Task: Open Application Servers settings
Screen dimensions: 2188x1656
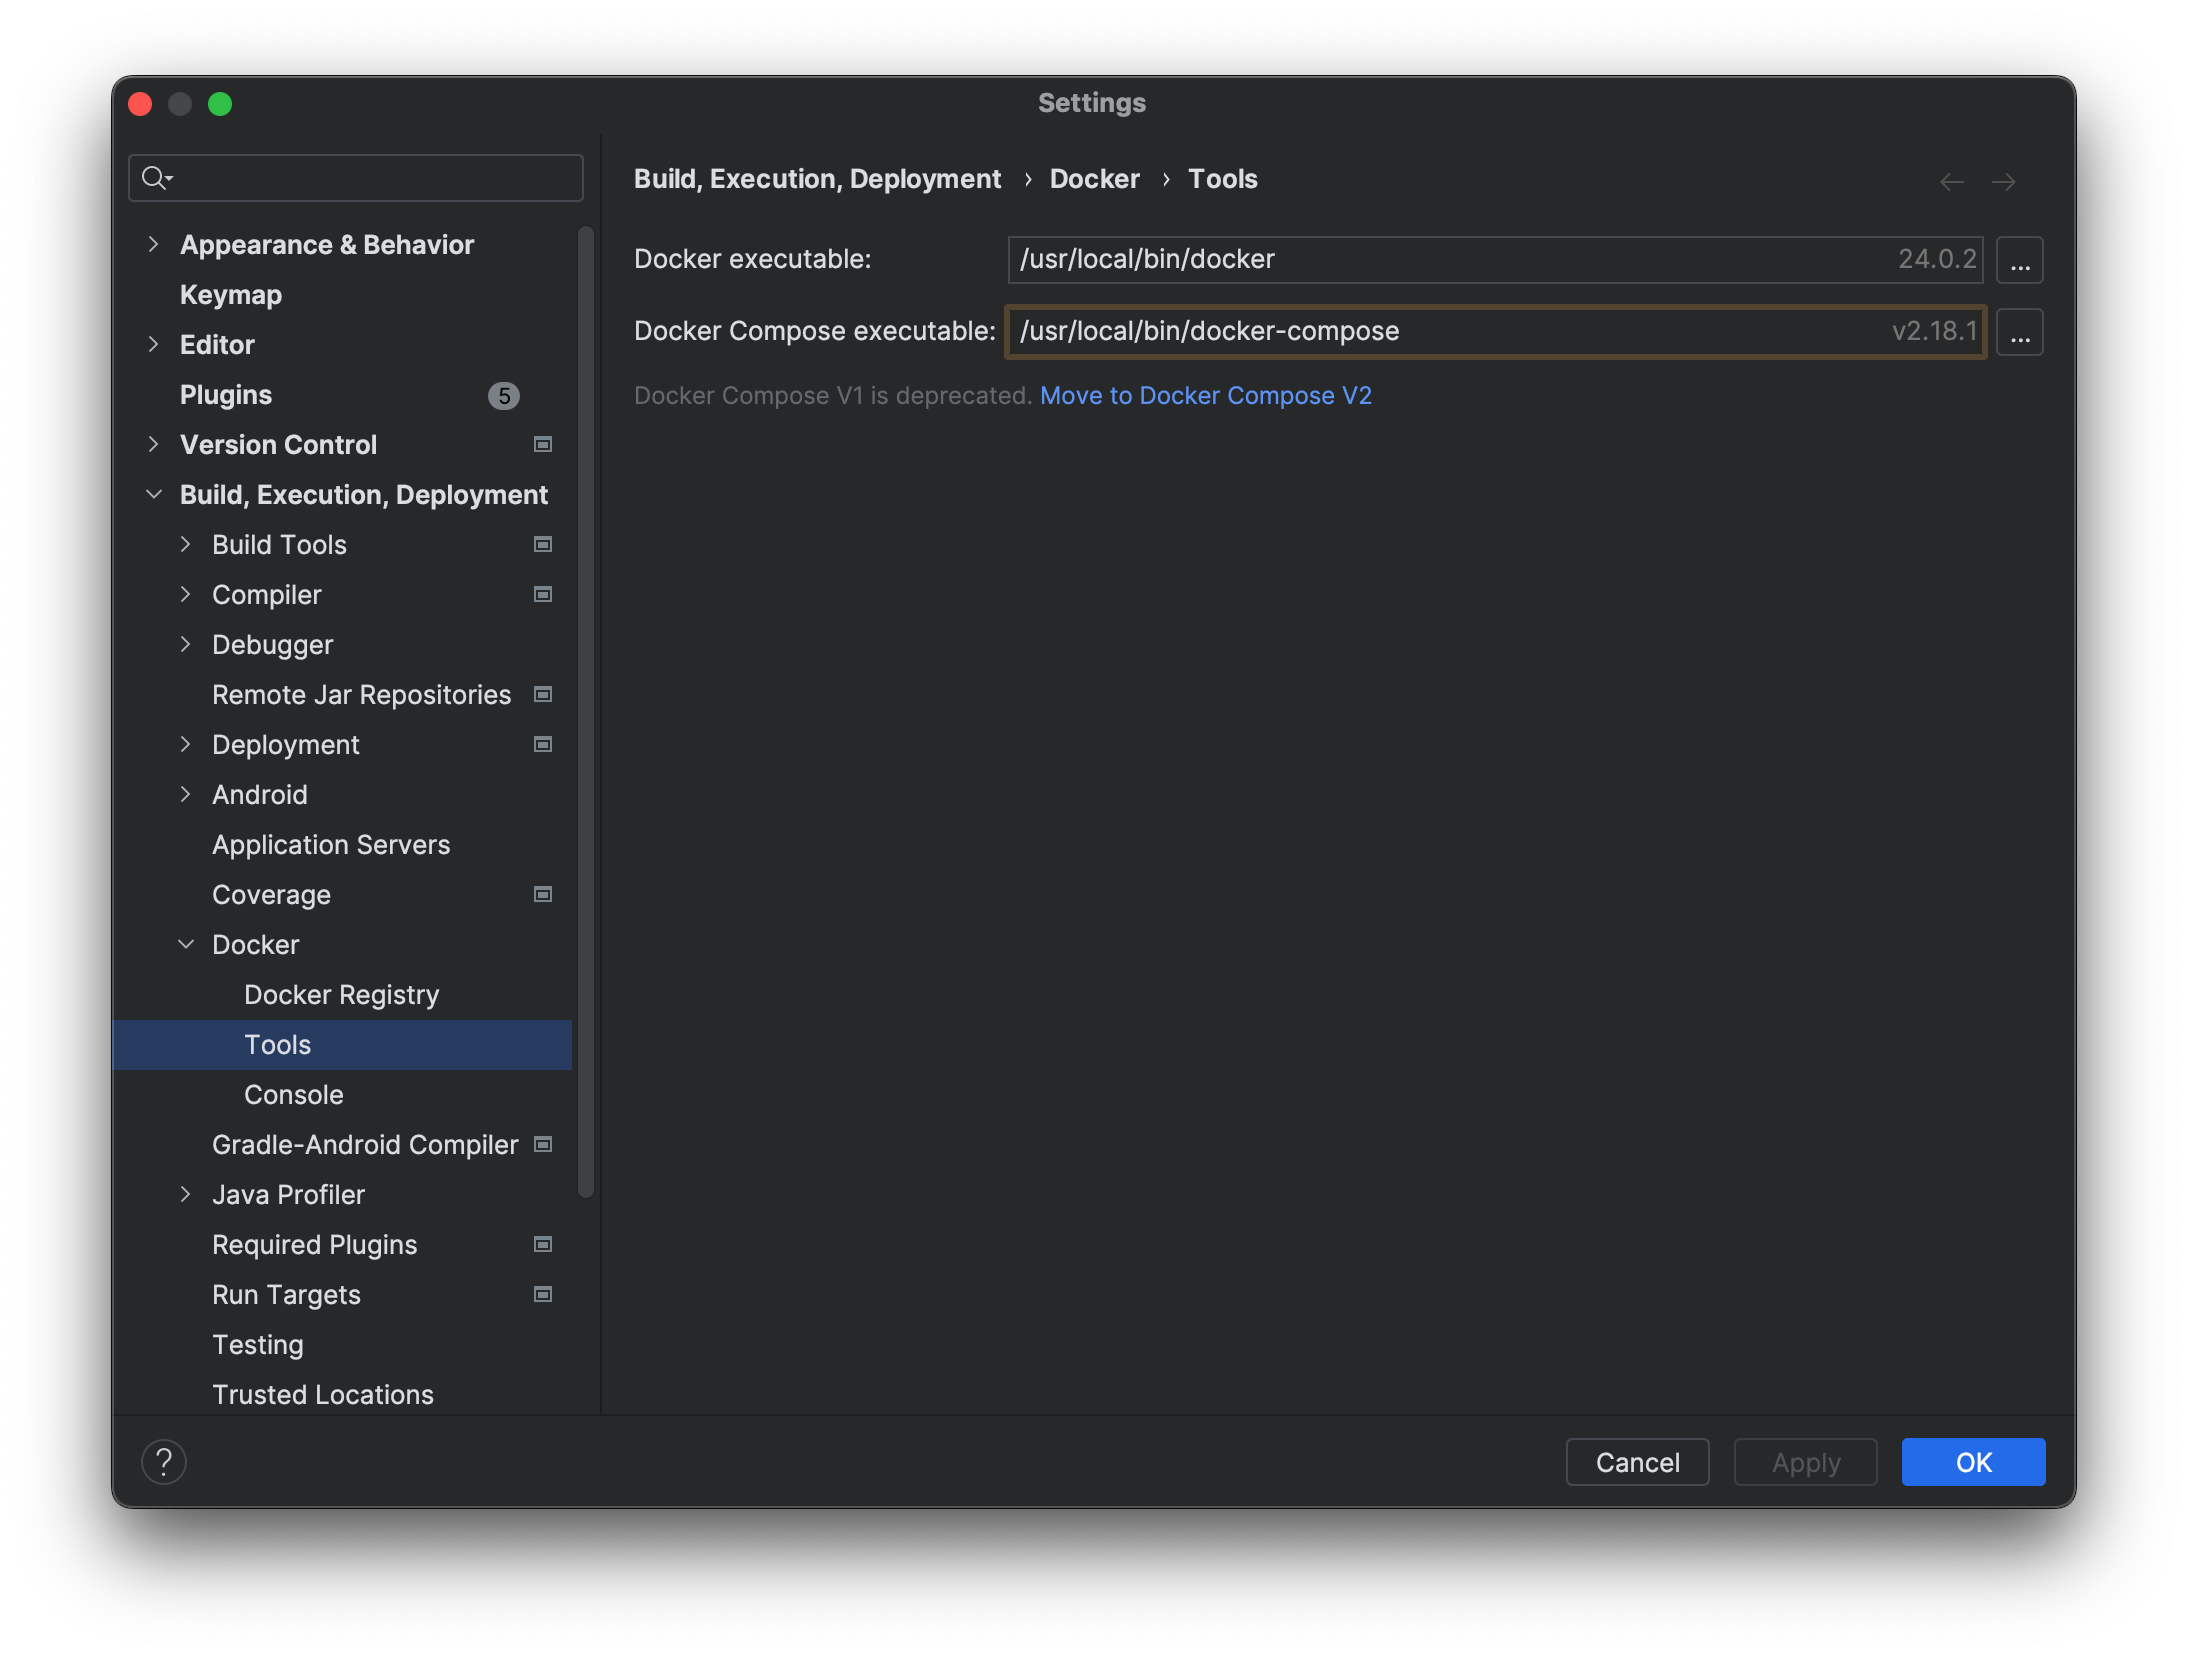Action: 331,845
